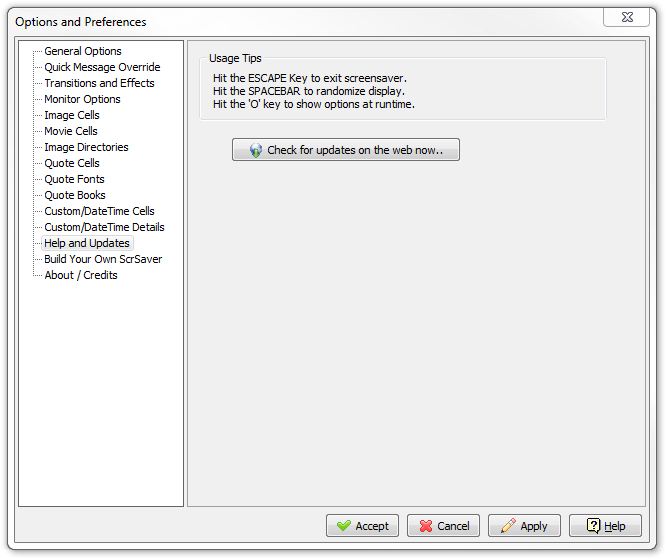Open Movie Cells section
This screenshot has height=559, width=666.
point(71,131)
